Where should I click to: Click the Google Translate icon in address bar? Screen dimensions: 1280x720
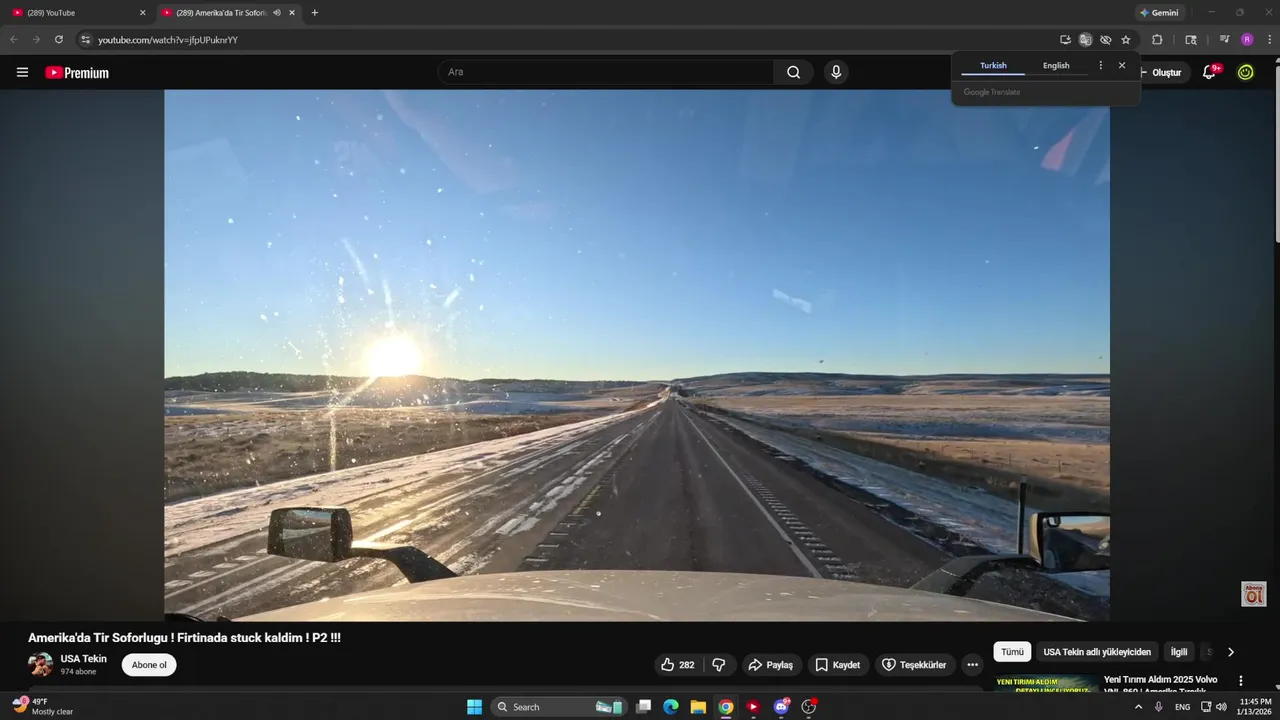coord(1085,40)
